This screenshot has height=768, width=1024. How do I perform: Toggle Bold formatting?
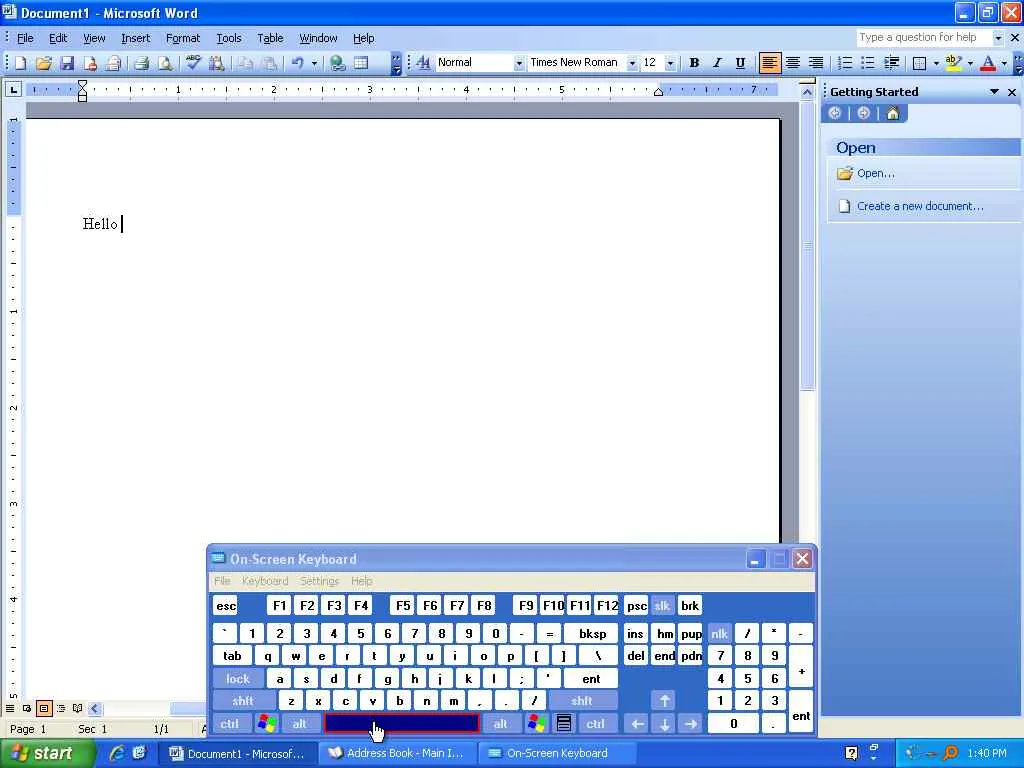click(x=694, y=63)
